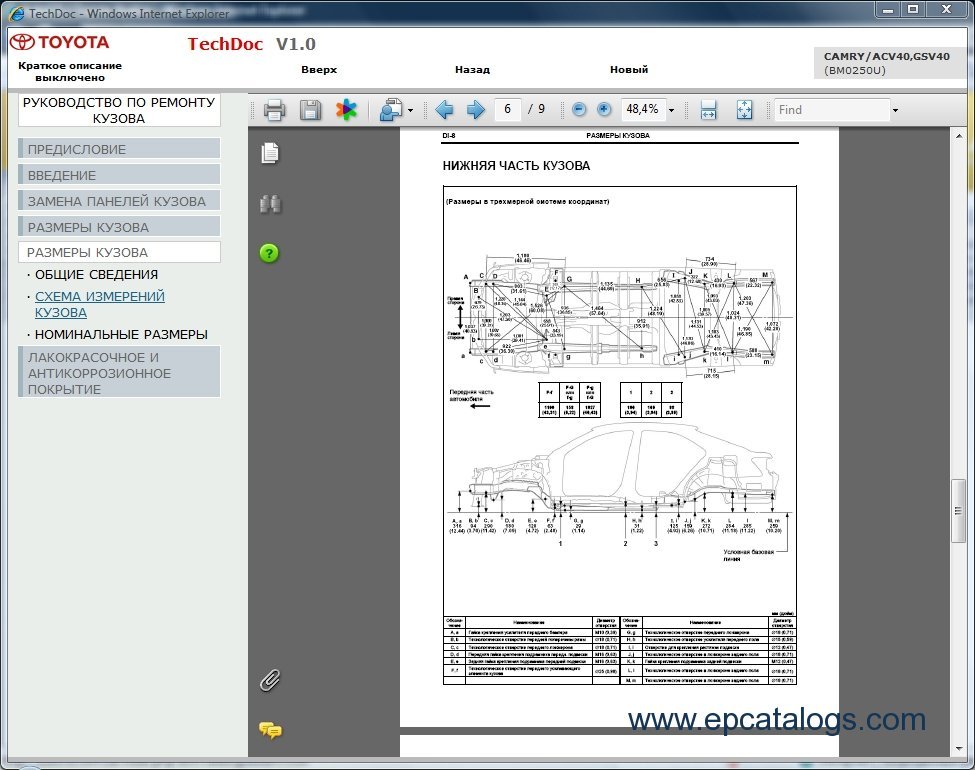This screenshot has width=975, height=770.
Task: Click the zoom percentage field 48,4%
Action: pyautogui.click(x=642, y=109)
